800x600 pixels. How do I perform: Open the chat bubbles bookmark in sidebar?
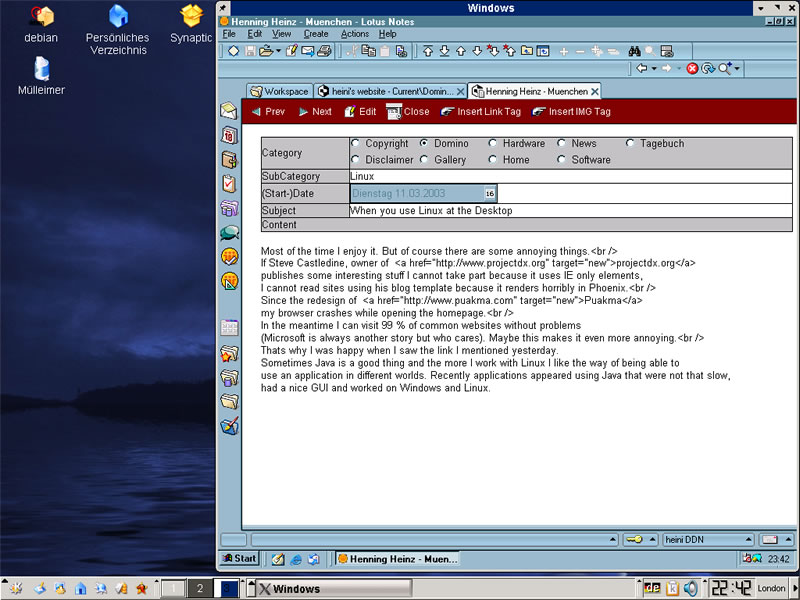click(230, 233)
